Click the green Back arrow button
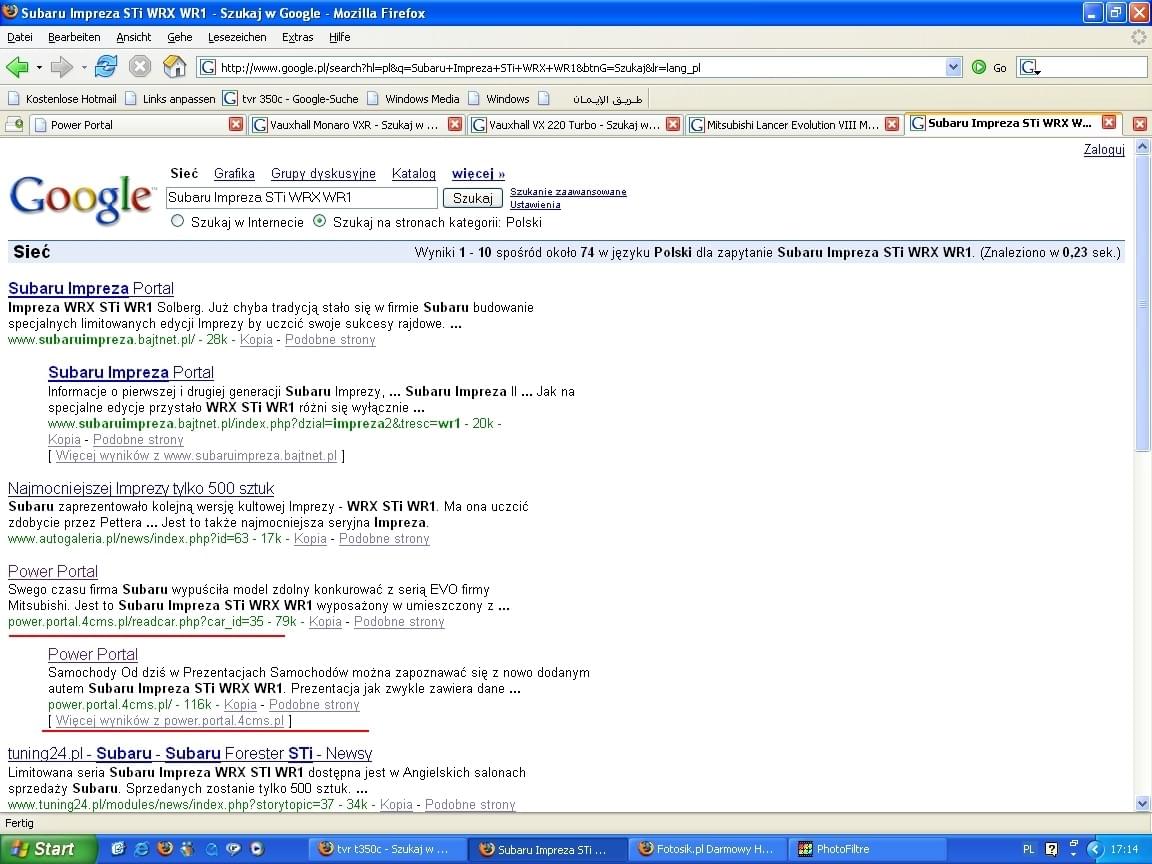This screenshot has width=1152, height=864. [17, 68]
